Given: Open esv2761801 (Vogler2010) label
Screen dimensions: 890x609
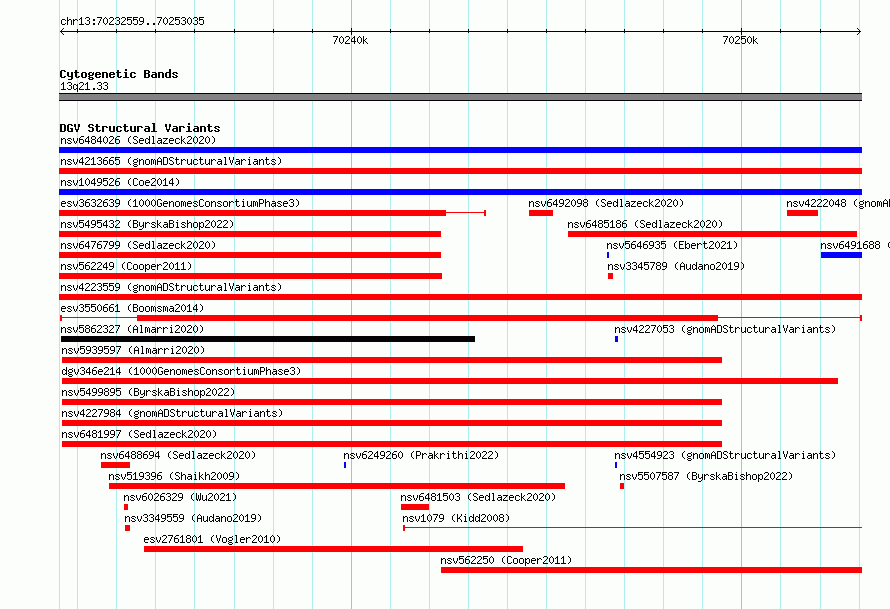Looking at the screenshot, I should [x=212, y=539].
